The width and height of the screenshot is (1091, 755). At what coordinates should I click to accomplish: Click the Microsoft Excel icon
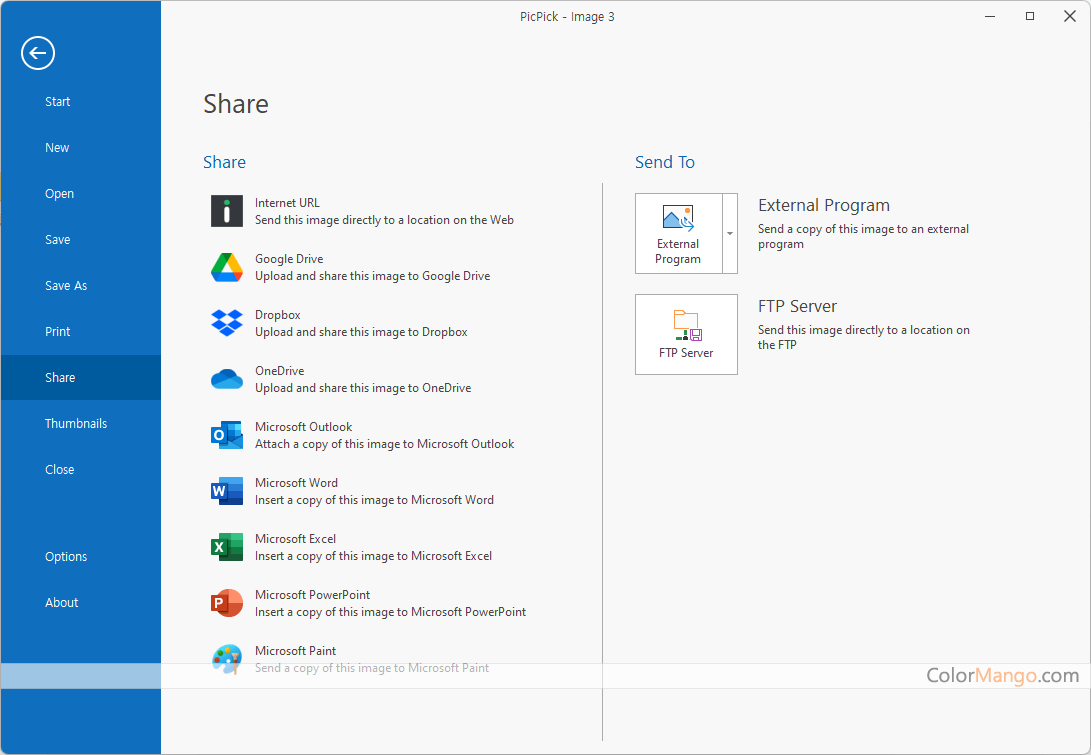click(227, 547)
